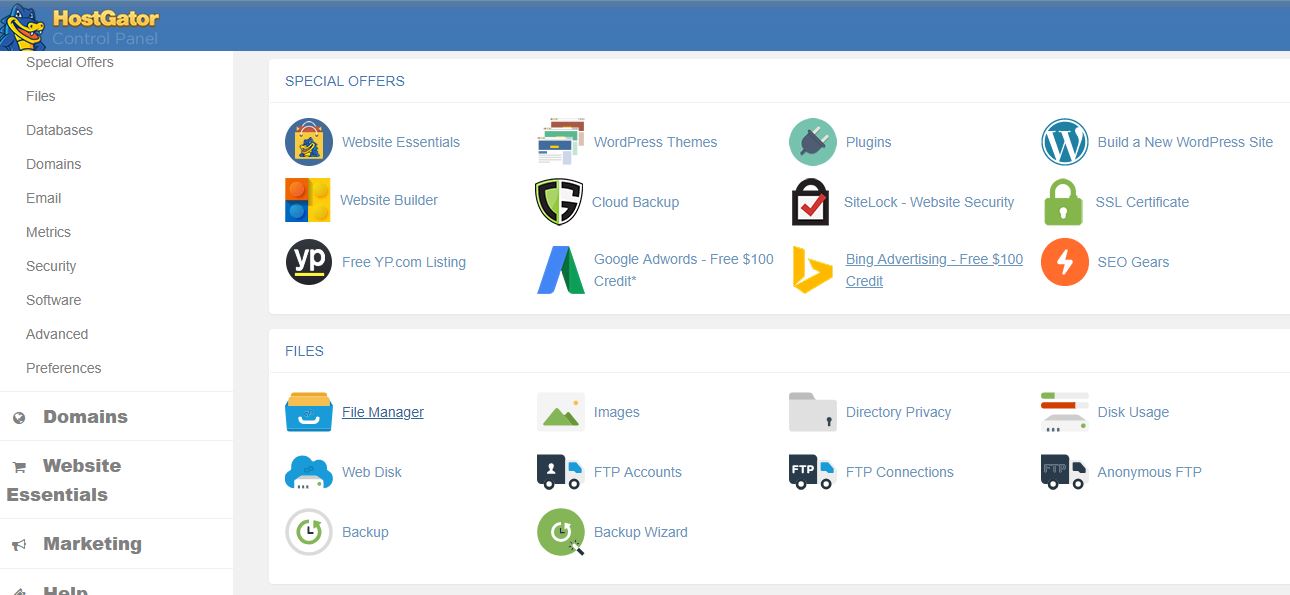1290x595 pixels.
Task: Open the SSL Certificate text link
Action: tap(1143, 202)
